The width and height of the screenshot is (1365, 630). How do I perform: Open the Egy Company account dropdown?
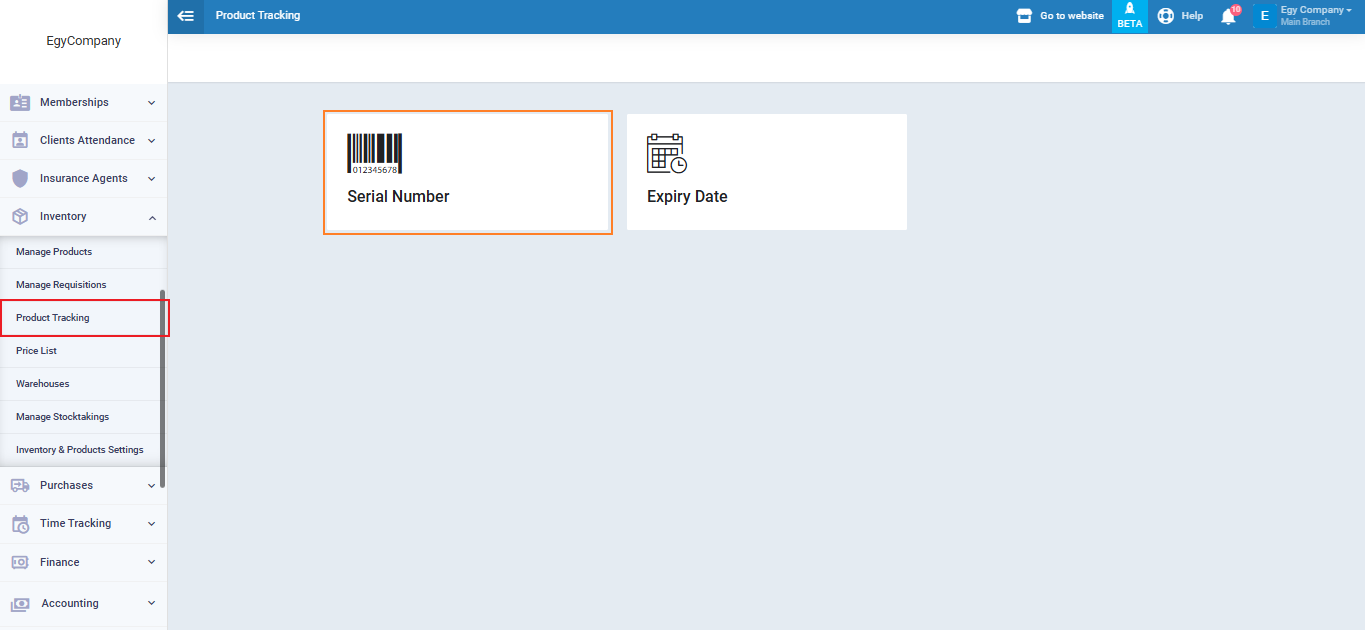tap(1315, 11)
